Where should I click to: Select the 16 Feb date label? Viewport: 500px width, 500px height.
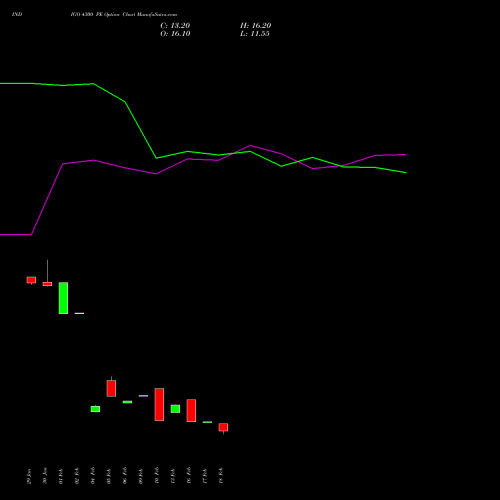[x=189, y=476]
